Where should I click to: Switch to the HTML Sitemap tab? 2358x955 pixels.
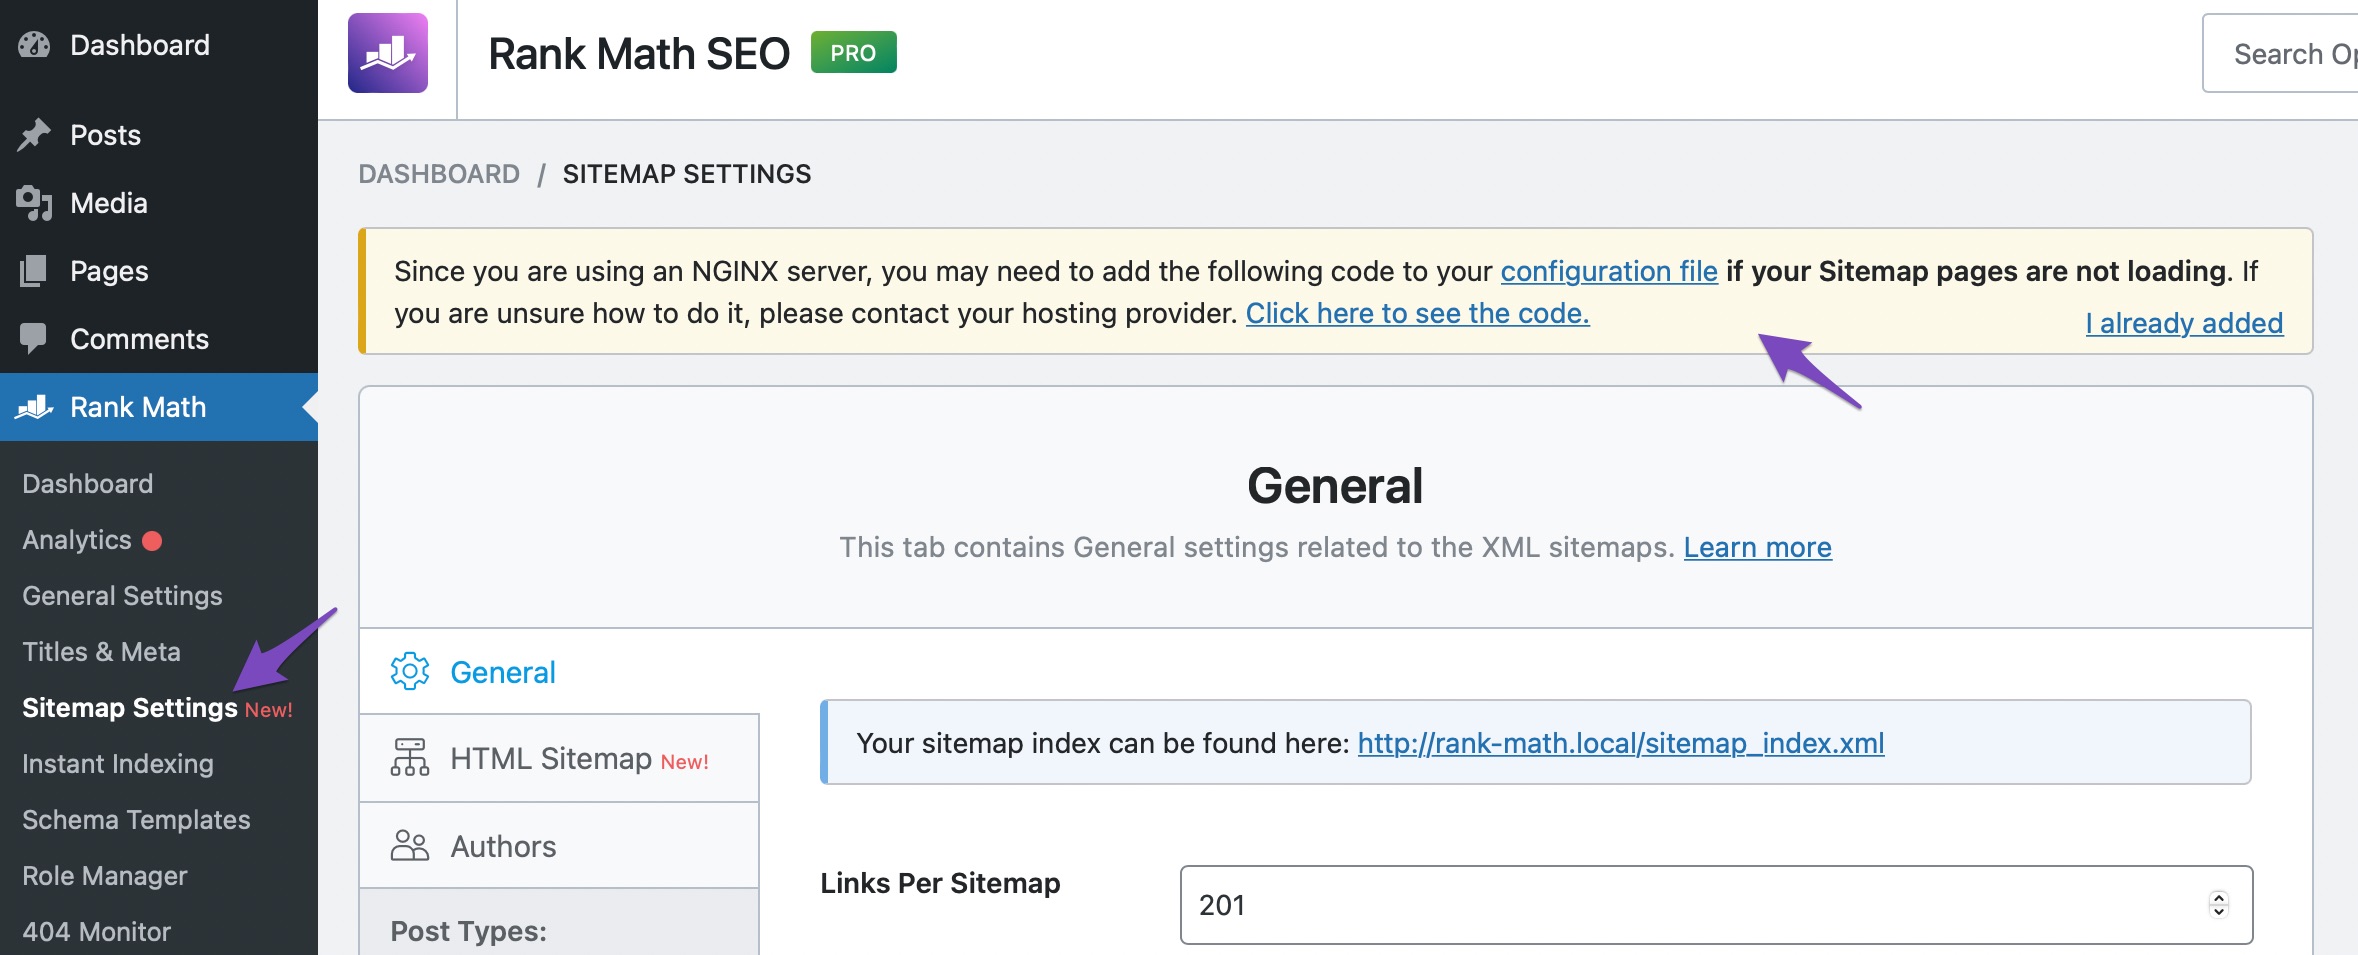pos(559,758)
